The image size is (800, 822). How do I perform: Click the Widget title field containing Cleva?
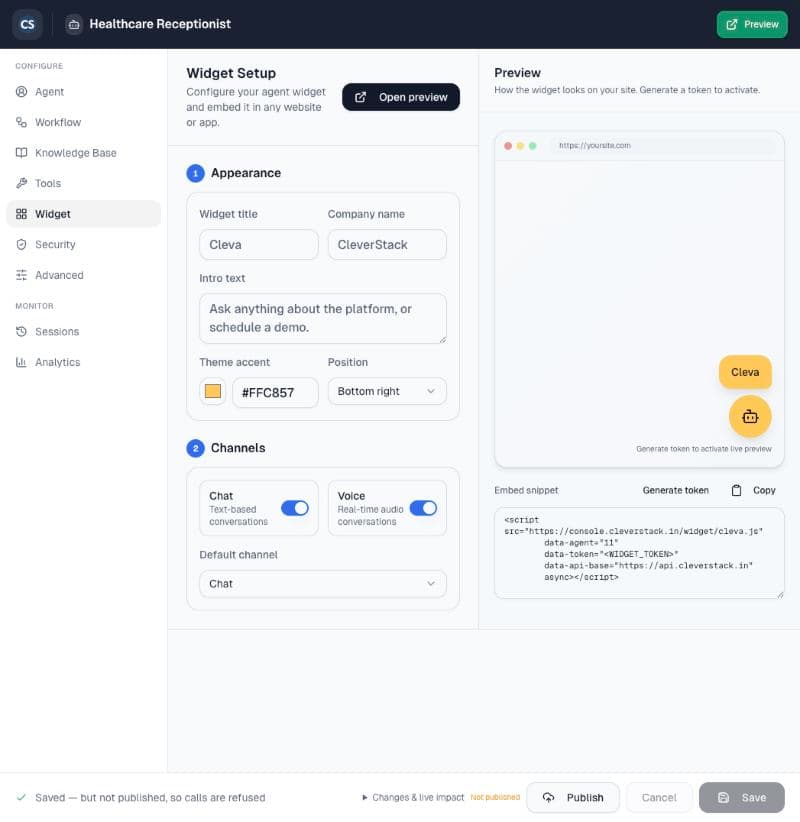(259, 244)
